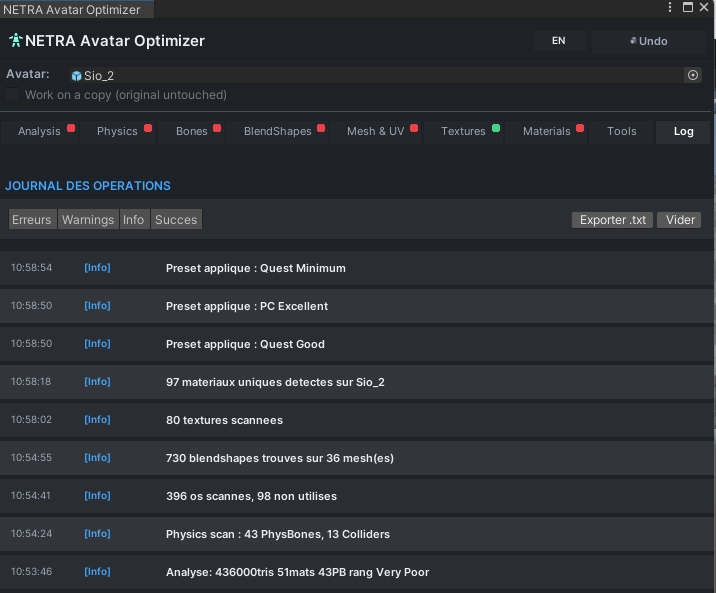Click the 10:54:55 timestamp
This screenshot has width=716, height=593.
[x=32, y=457]
